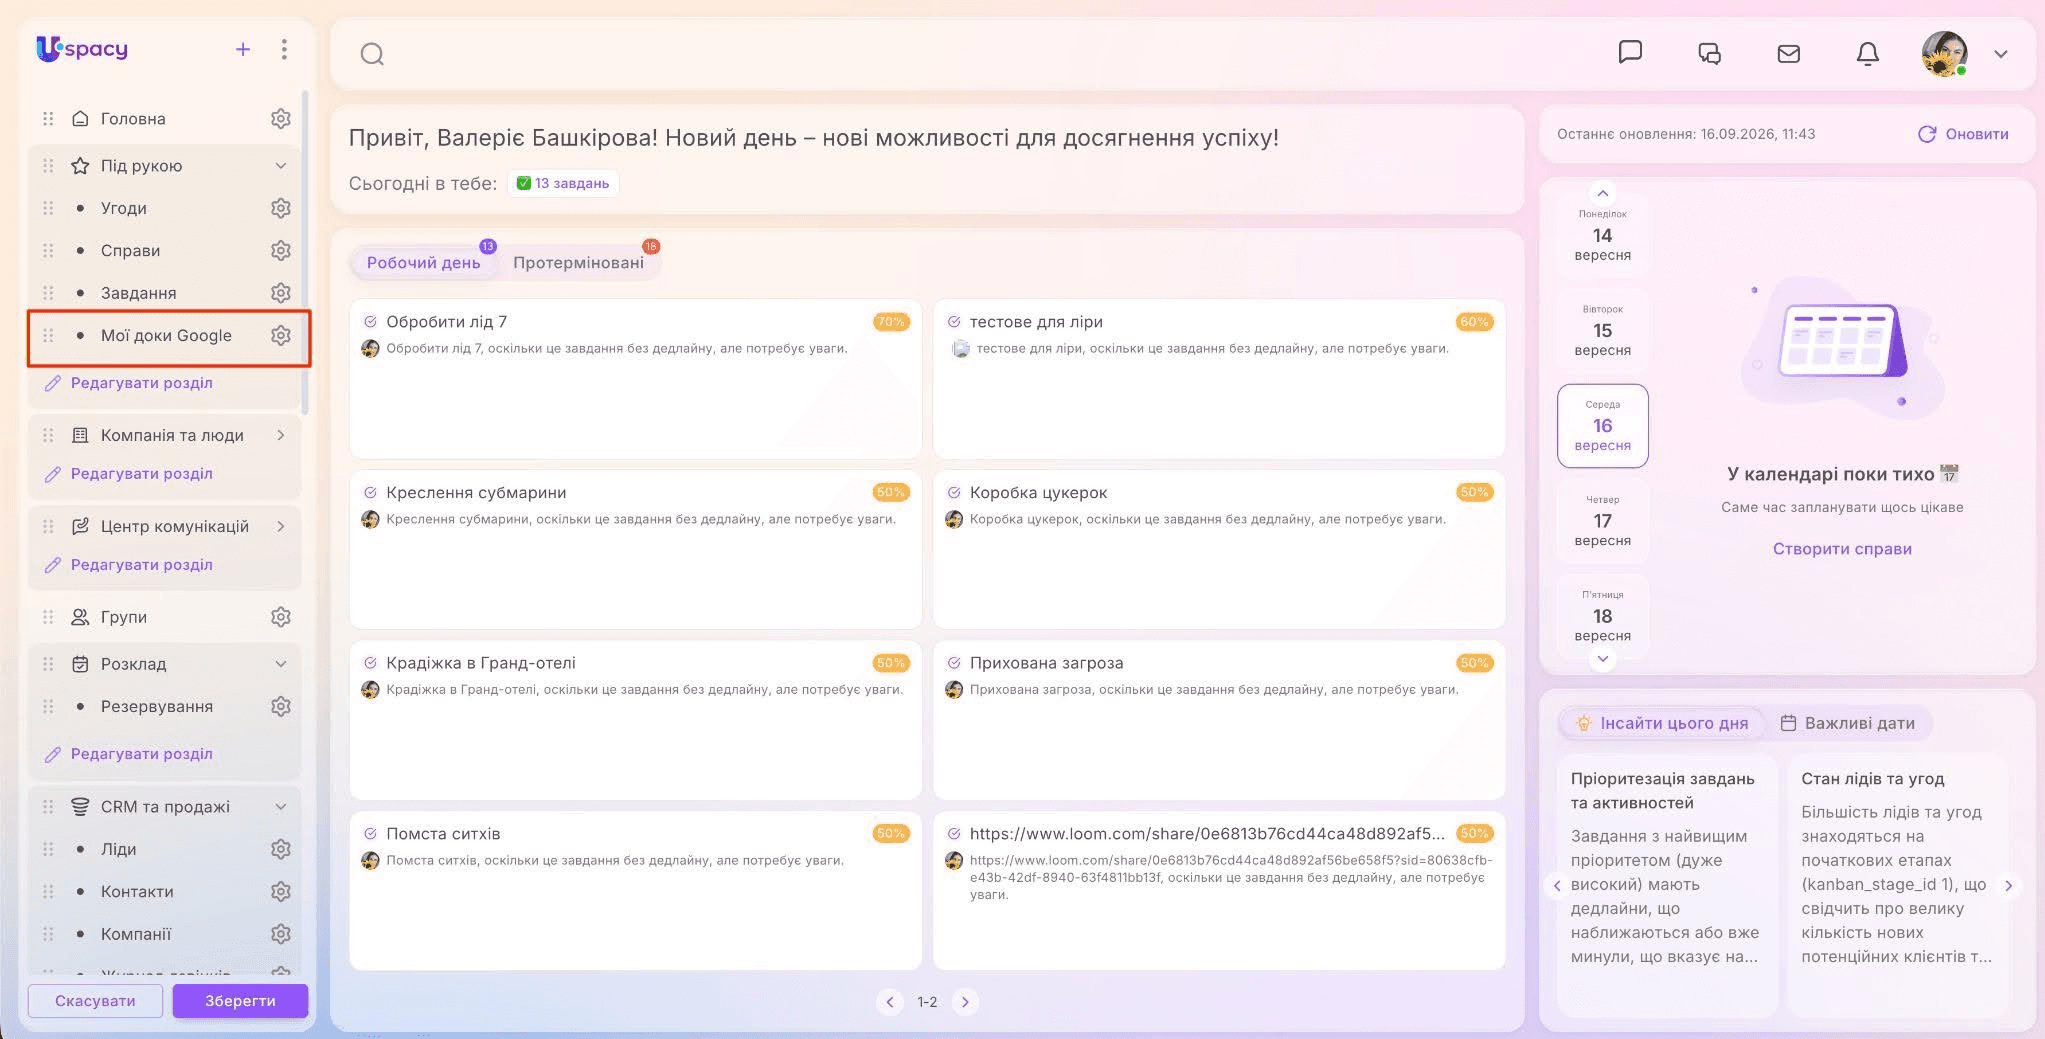This screenshot has width=2045, height=1039.
Task: Open settings gear for Справи
Action: coord(281,250)
